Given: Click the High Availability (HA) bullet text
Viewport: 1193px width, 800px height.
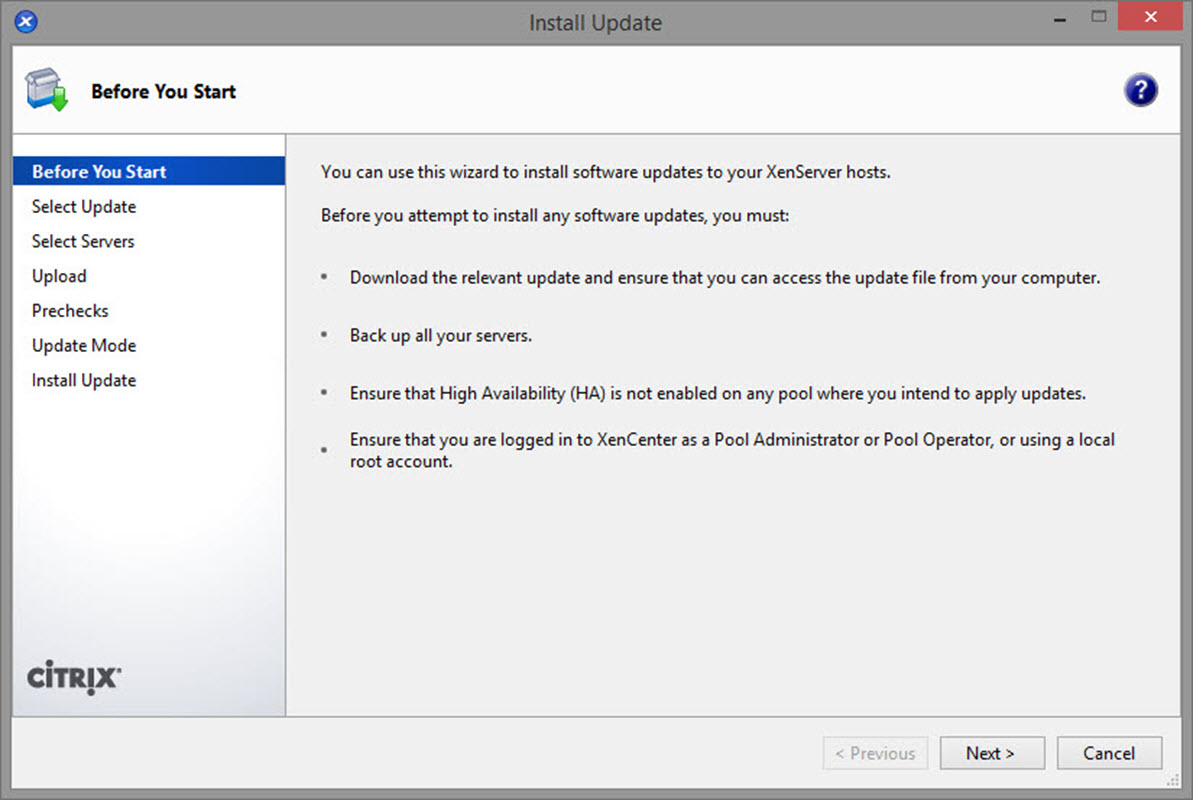Looking at the screenshot, I should click(717, 394).
